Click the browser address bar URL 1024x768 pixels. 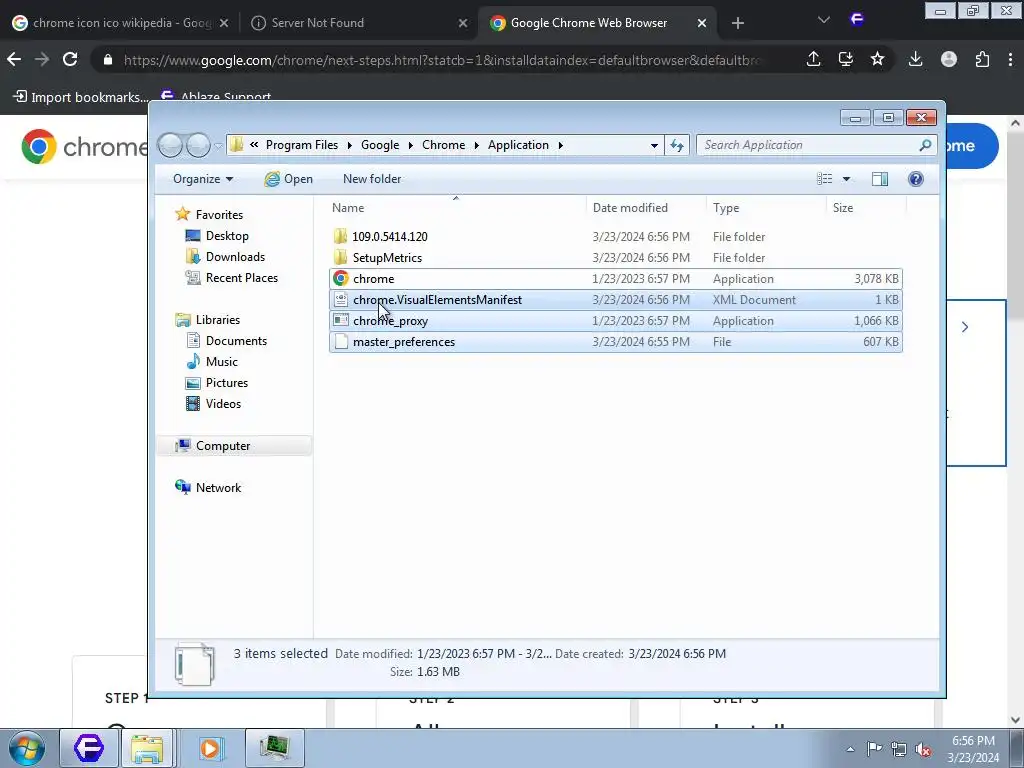click(x=441, y=60)
